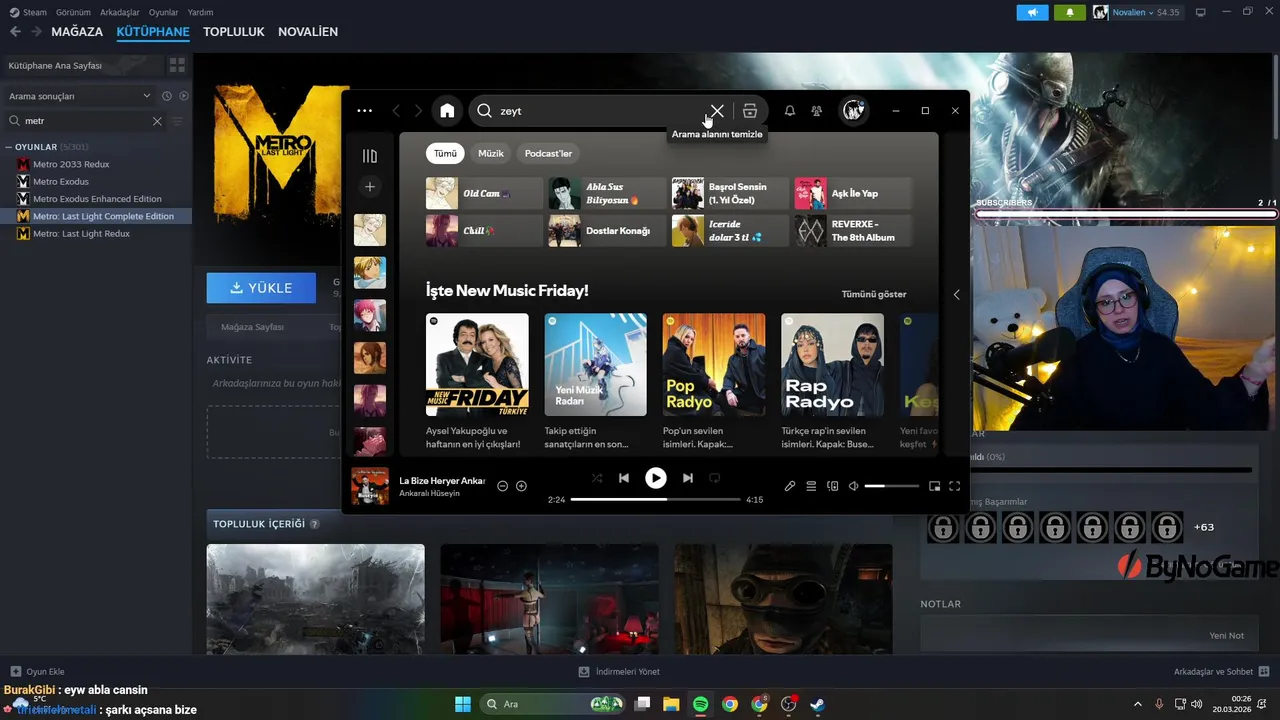Show hidden system tray icons
Image resolution: width=1280 pixels, height=720 pixels.
coord(1137,704)
